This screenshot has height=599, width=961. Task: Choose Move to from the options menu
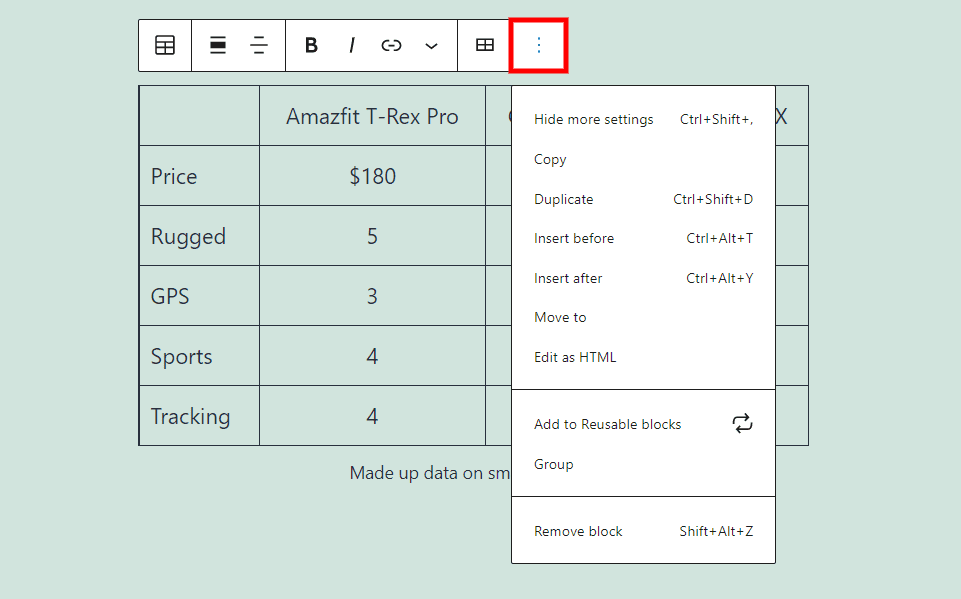pos(559,317)
